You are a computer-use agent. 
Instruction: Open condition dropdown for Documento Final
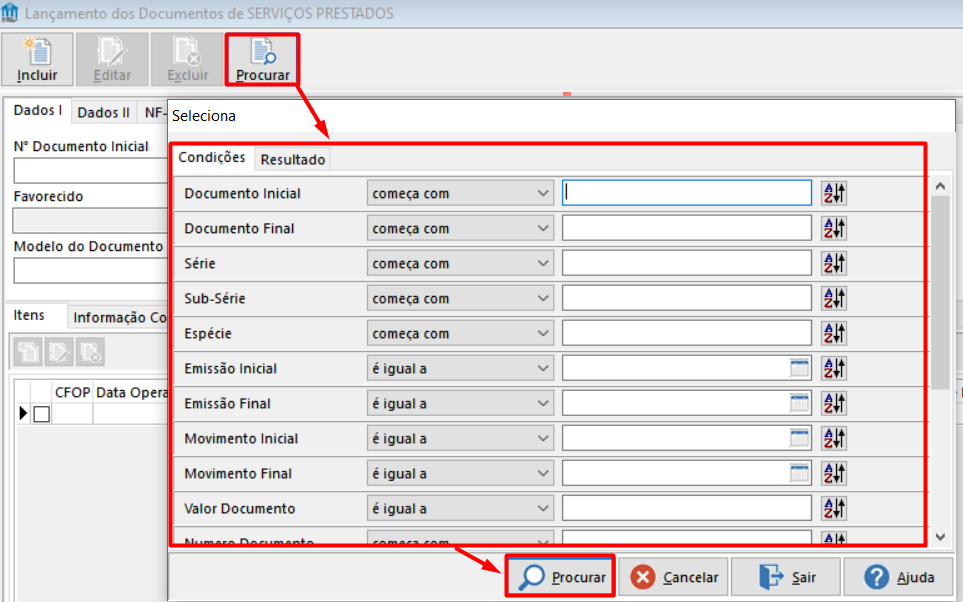point(460,229)
